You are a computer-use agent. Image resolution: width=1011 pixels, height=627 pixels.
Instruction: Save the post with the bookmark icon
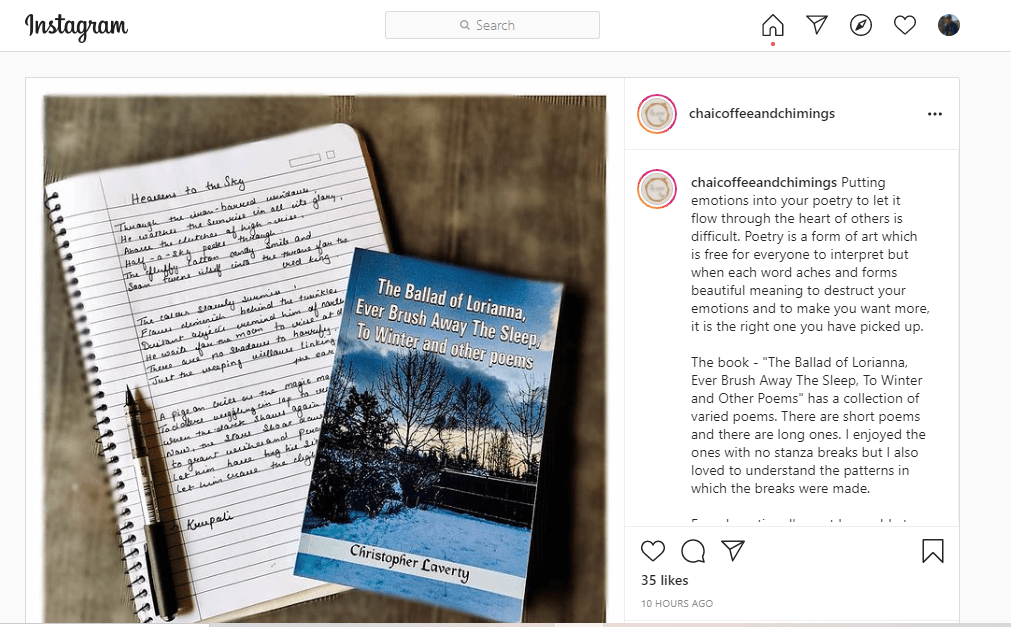932,551
